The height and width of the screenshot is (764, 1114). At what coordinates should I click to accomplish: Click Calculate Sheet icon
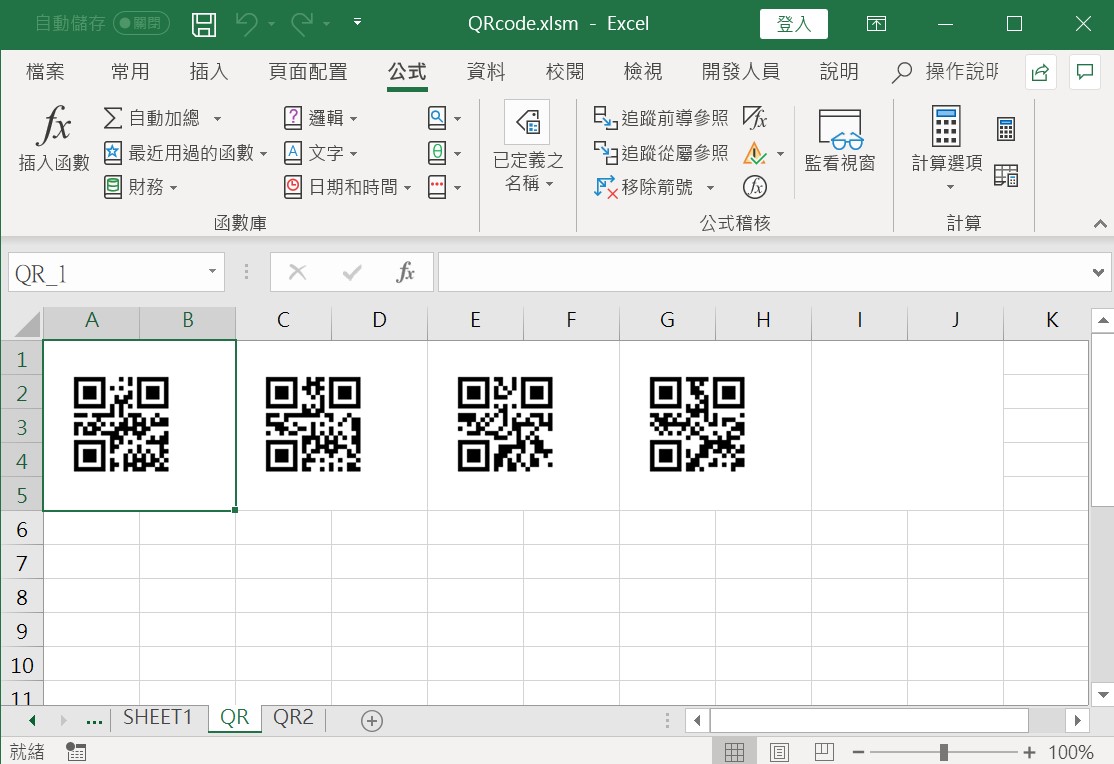click(x=1006, y=175)
